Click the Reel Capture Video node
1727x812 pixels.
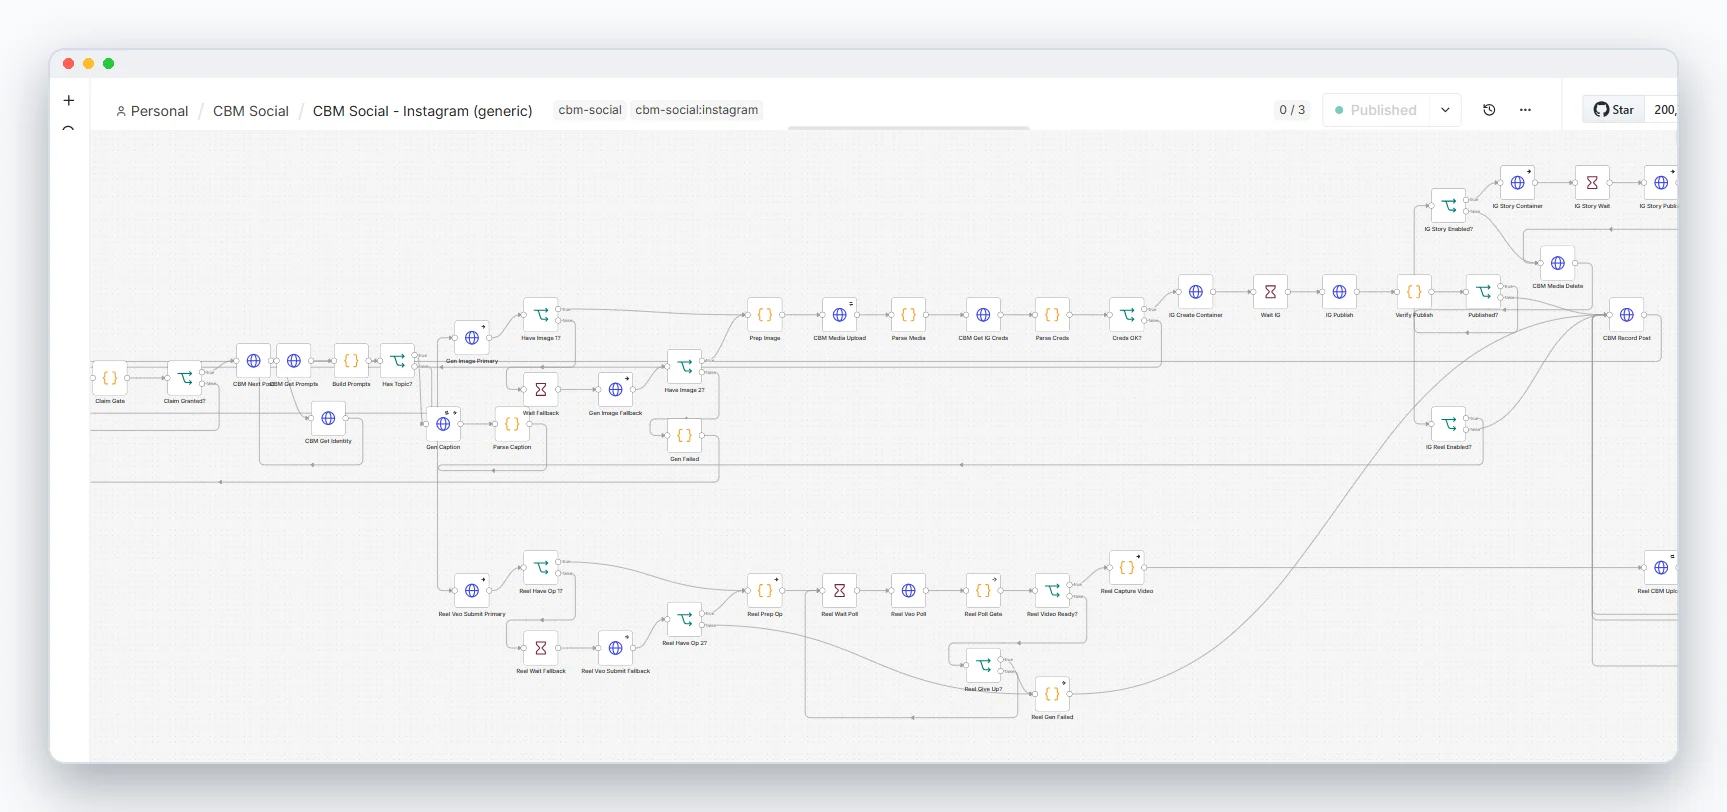[1127, 568]
